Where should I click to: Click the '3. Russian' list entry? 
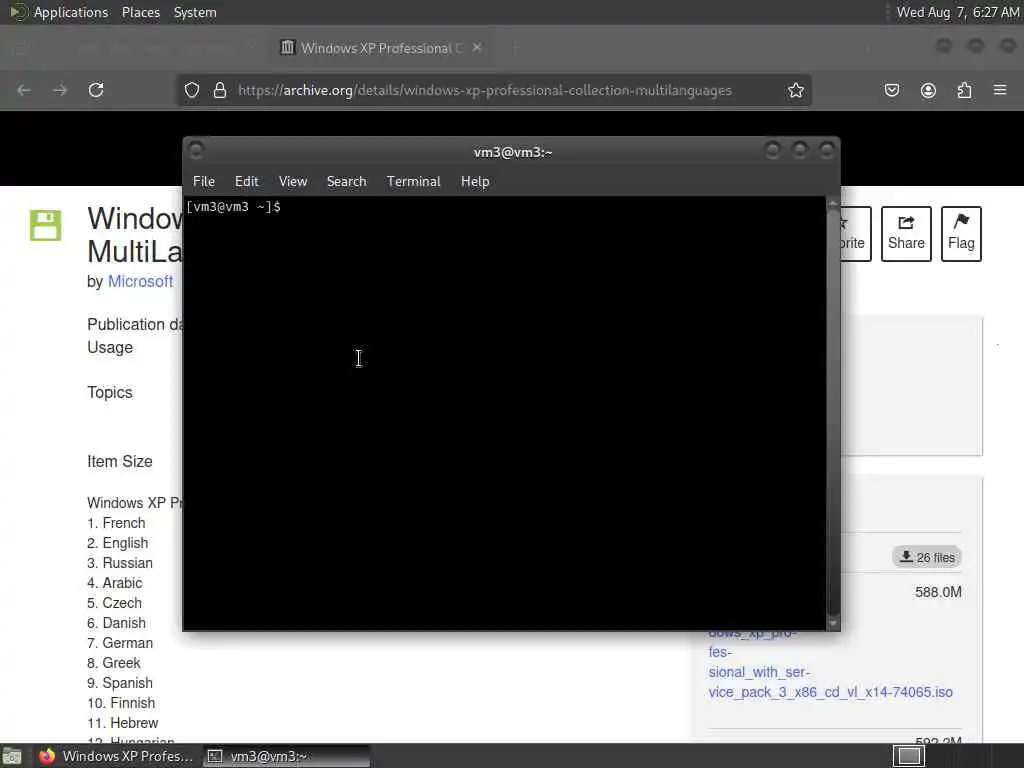pyautogui.click(x=120, y=563)
